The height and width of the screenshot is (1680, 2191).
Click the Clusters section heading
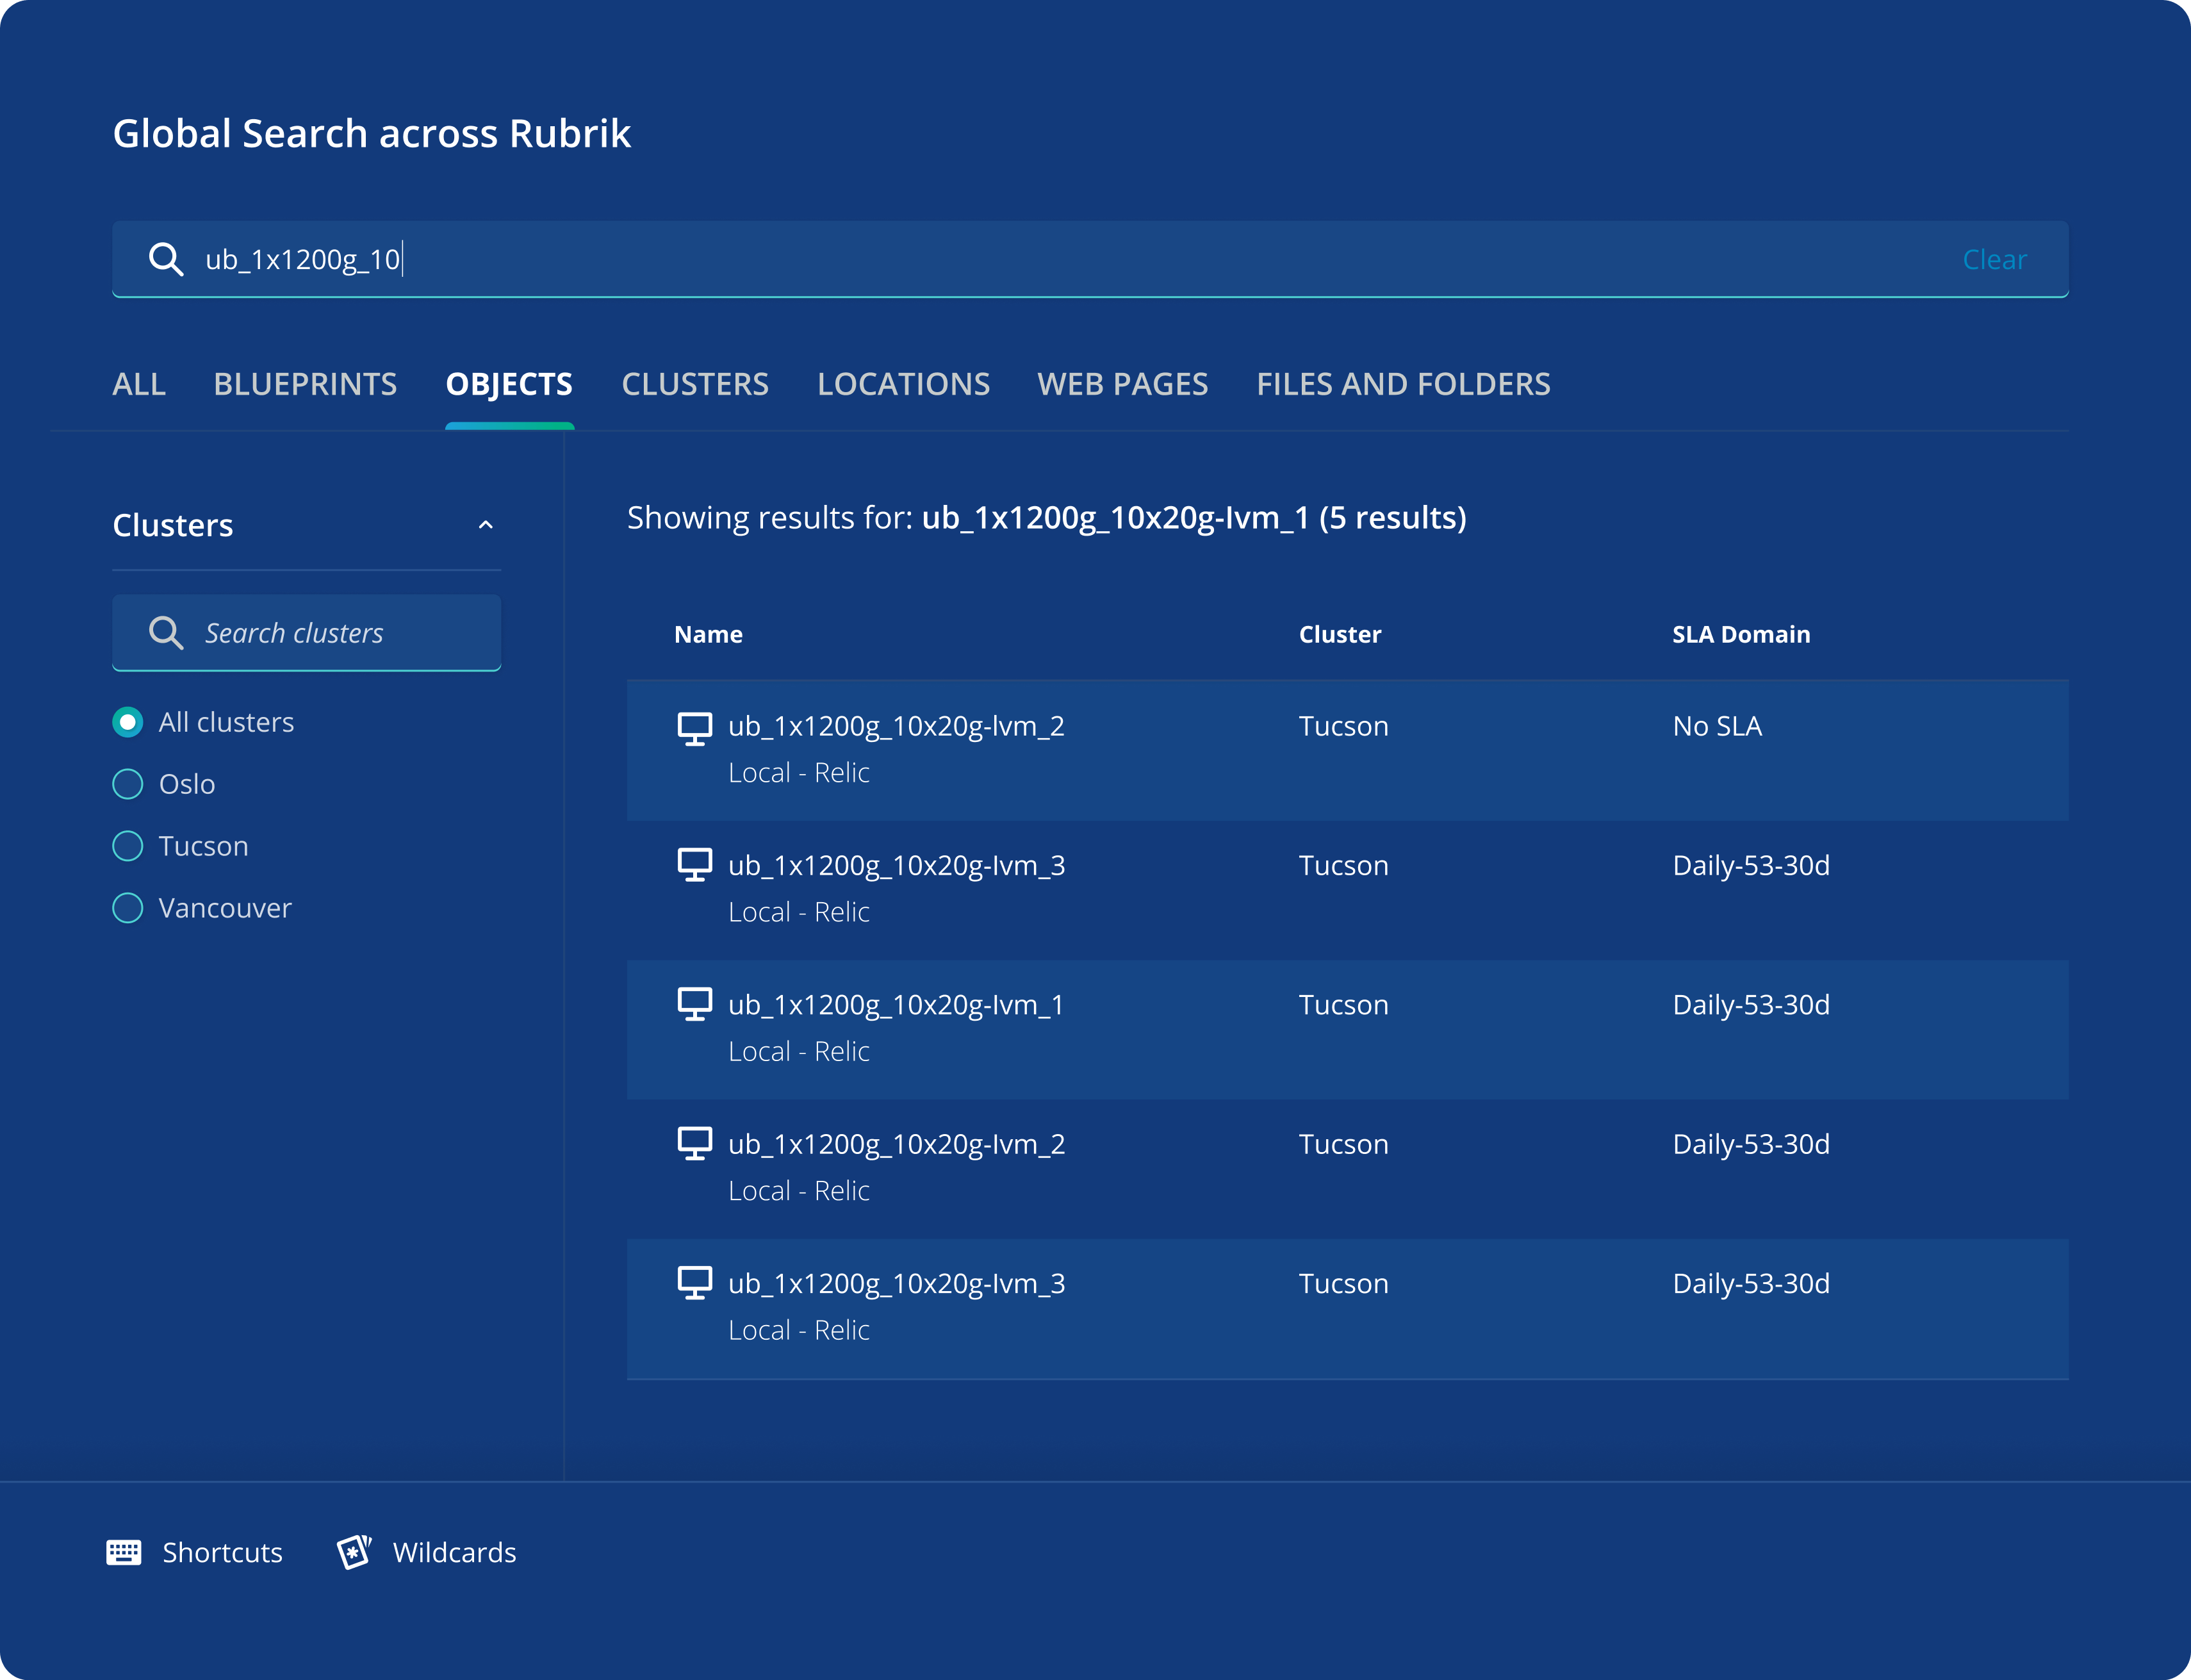[x=173, y=525]
